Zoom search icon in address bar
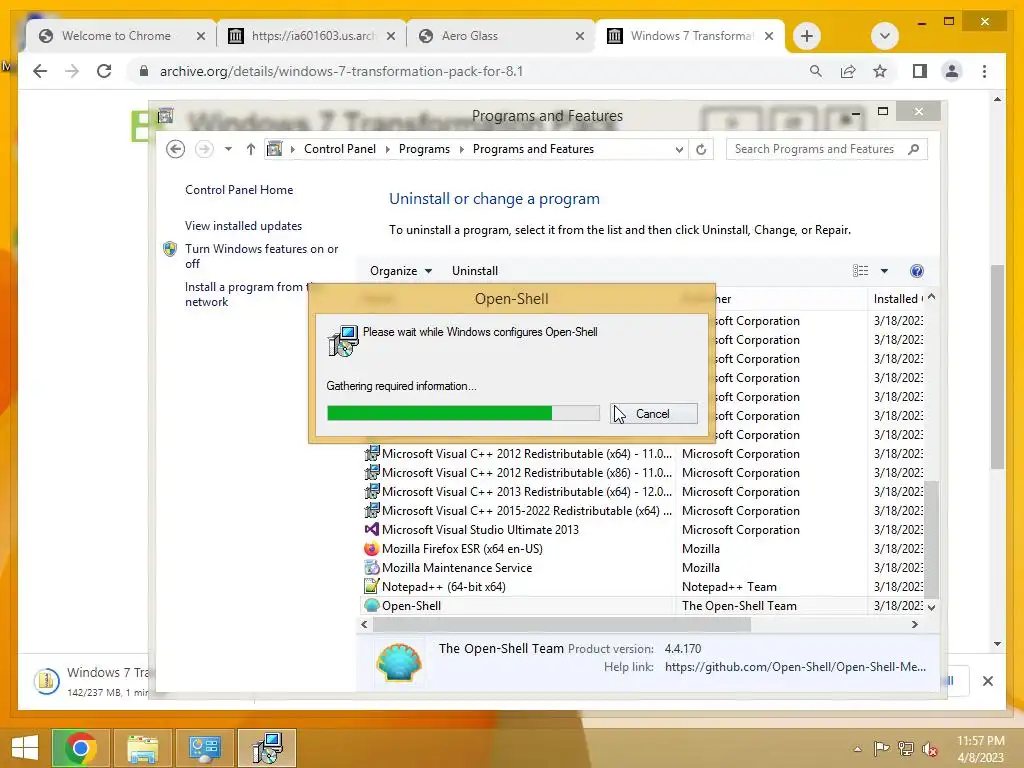The image size is (1024, 768). coord(816,71)
